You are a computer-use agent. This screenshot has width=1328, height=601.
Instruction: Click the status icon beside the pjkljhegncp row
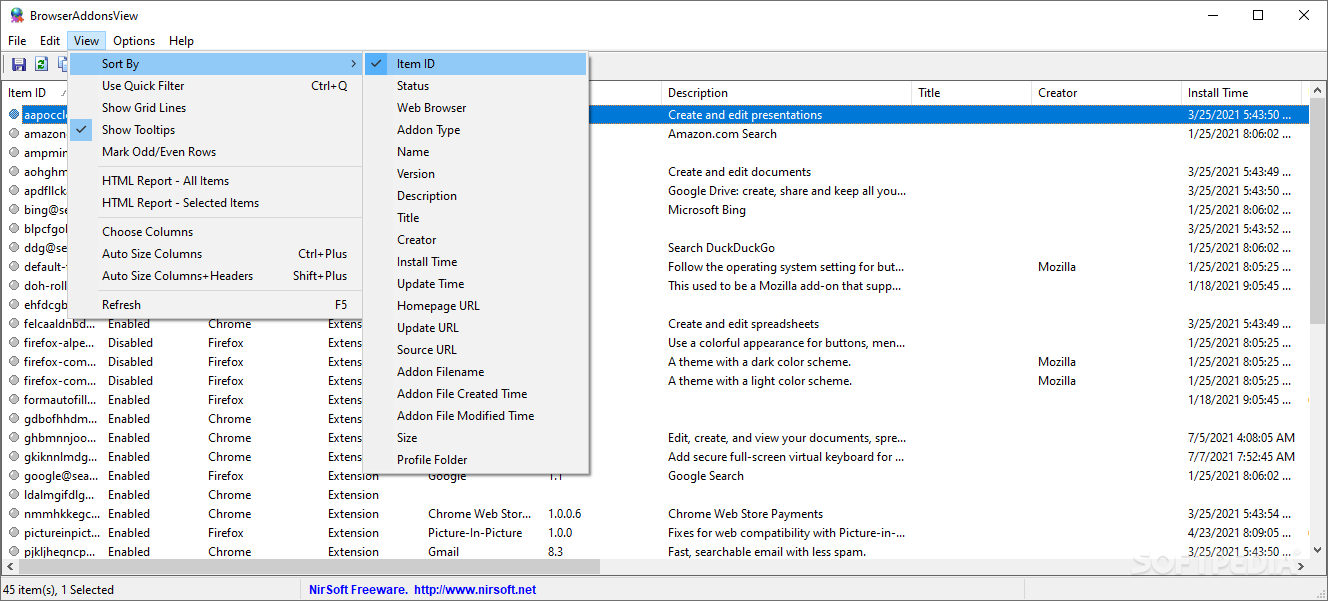[x=14, y=552]
